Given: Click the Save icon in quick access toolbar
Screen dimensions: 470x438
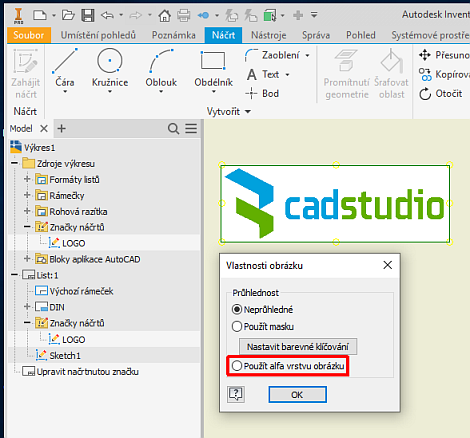Looking at the screenshot, I should (x=88, y=15).
